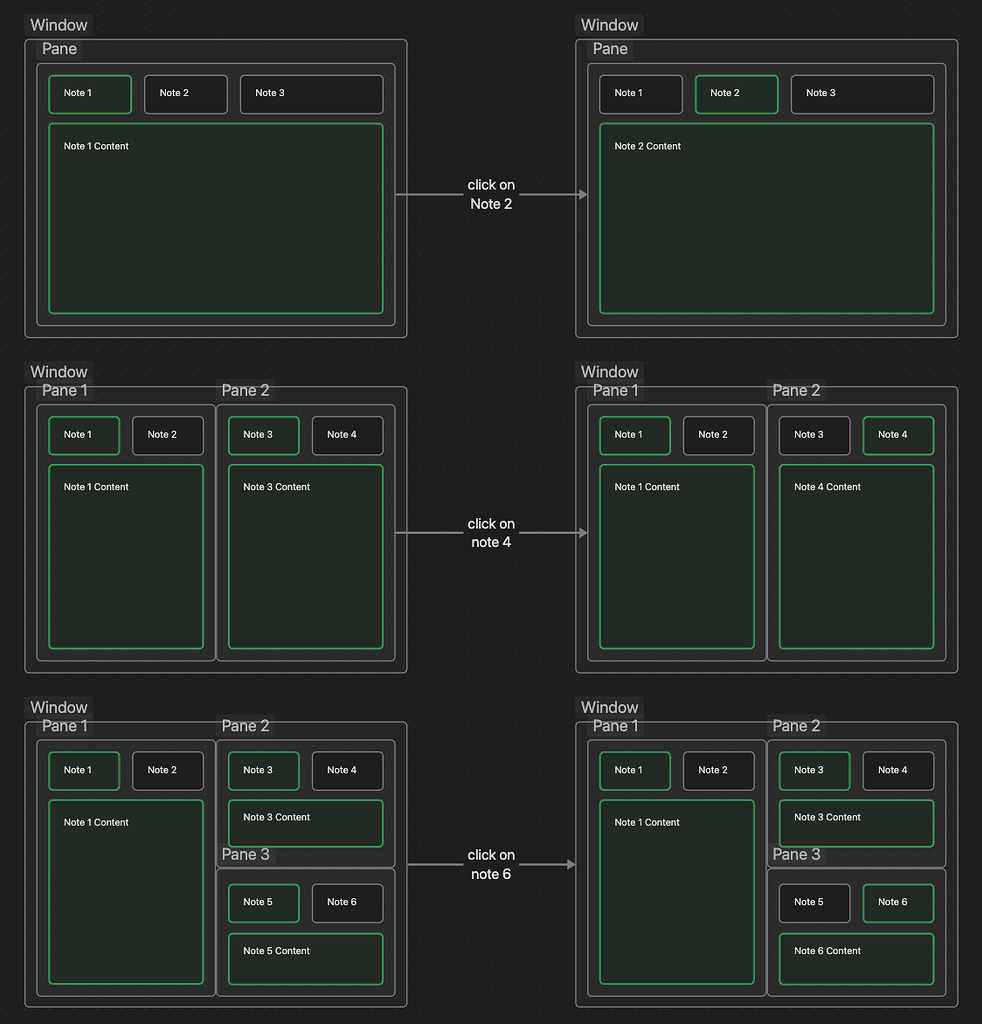Open Note 2 tab in two-pane window showing Note 4 Content
The width and height of the screenshot is (982, 1024).
click(x=719, y=436)
